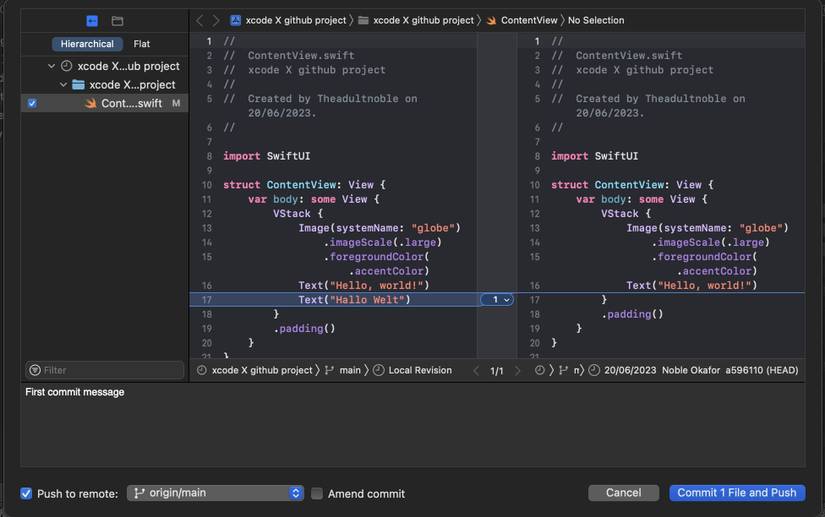Click line number 17 in left pane
Image resolution: width=825 pixels, height=517 pixels.
tap(206, 300)
